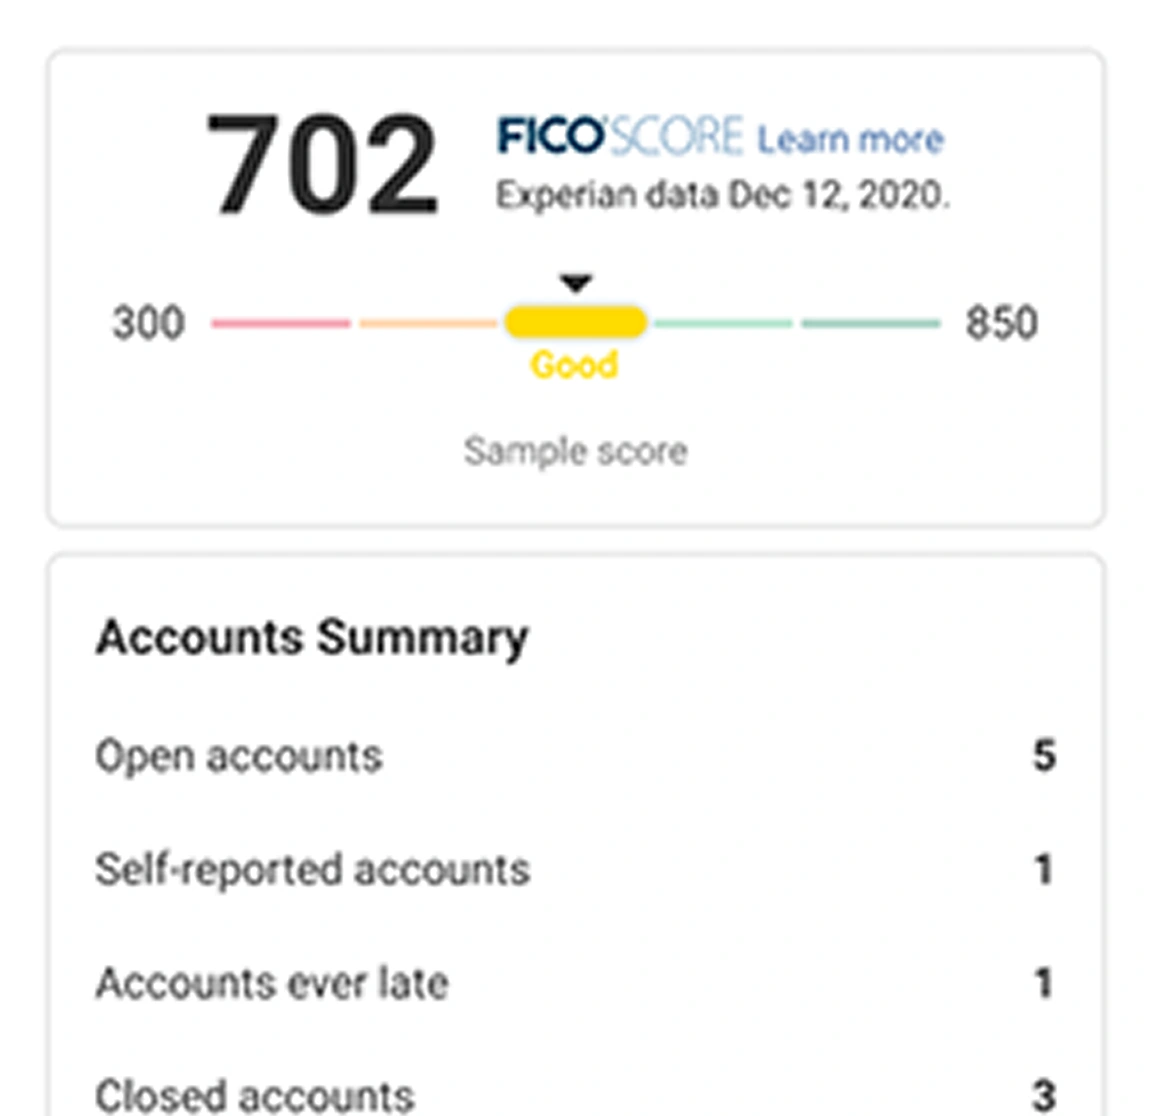Viewport: 1152px width, 1116px height.
Task: Click the black triangle score marker
Action: point(575,284)
